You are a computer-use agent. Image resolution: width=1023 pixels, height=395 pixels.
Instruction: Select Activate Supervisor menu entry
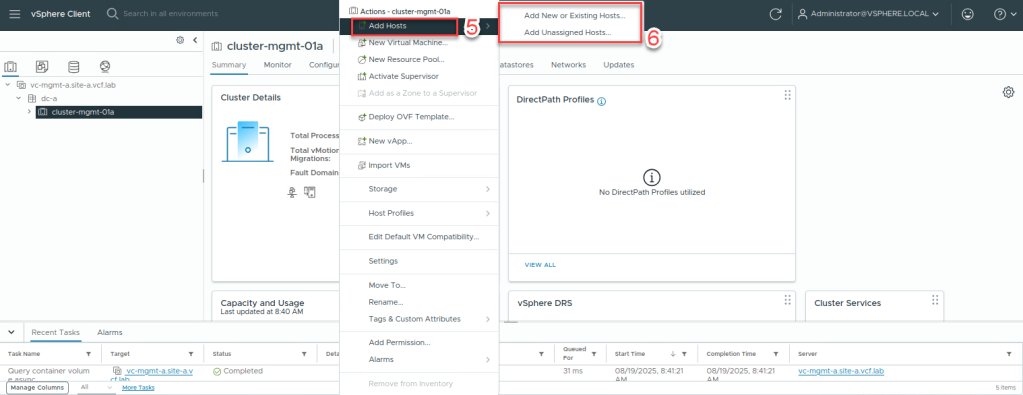pyautogui.click(x=403, y=76)
